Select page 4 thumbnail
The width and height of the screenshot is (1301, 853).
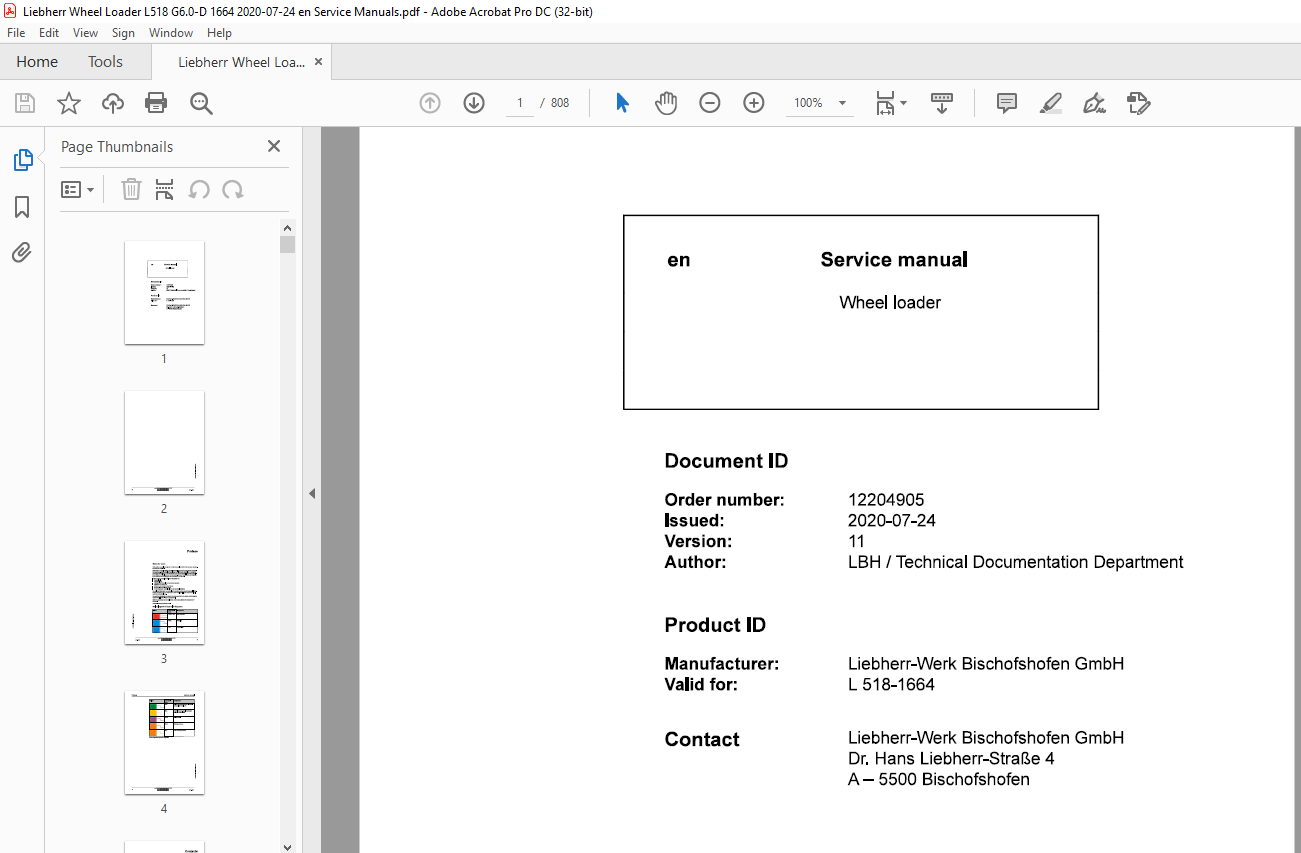click(x=164, y=742)
